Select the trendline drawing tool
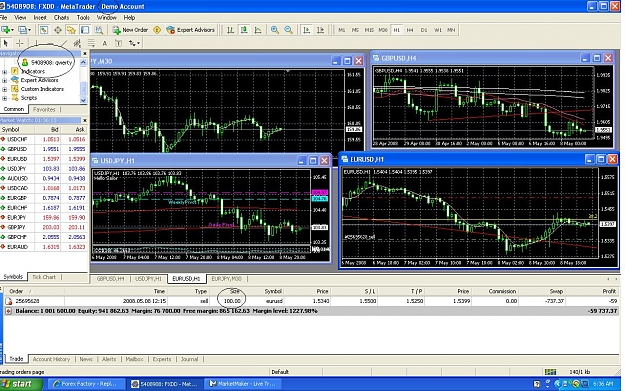The height and width of the screenshot is (391, 625). (x=63, y=43)
